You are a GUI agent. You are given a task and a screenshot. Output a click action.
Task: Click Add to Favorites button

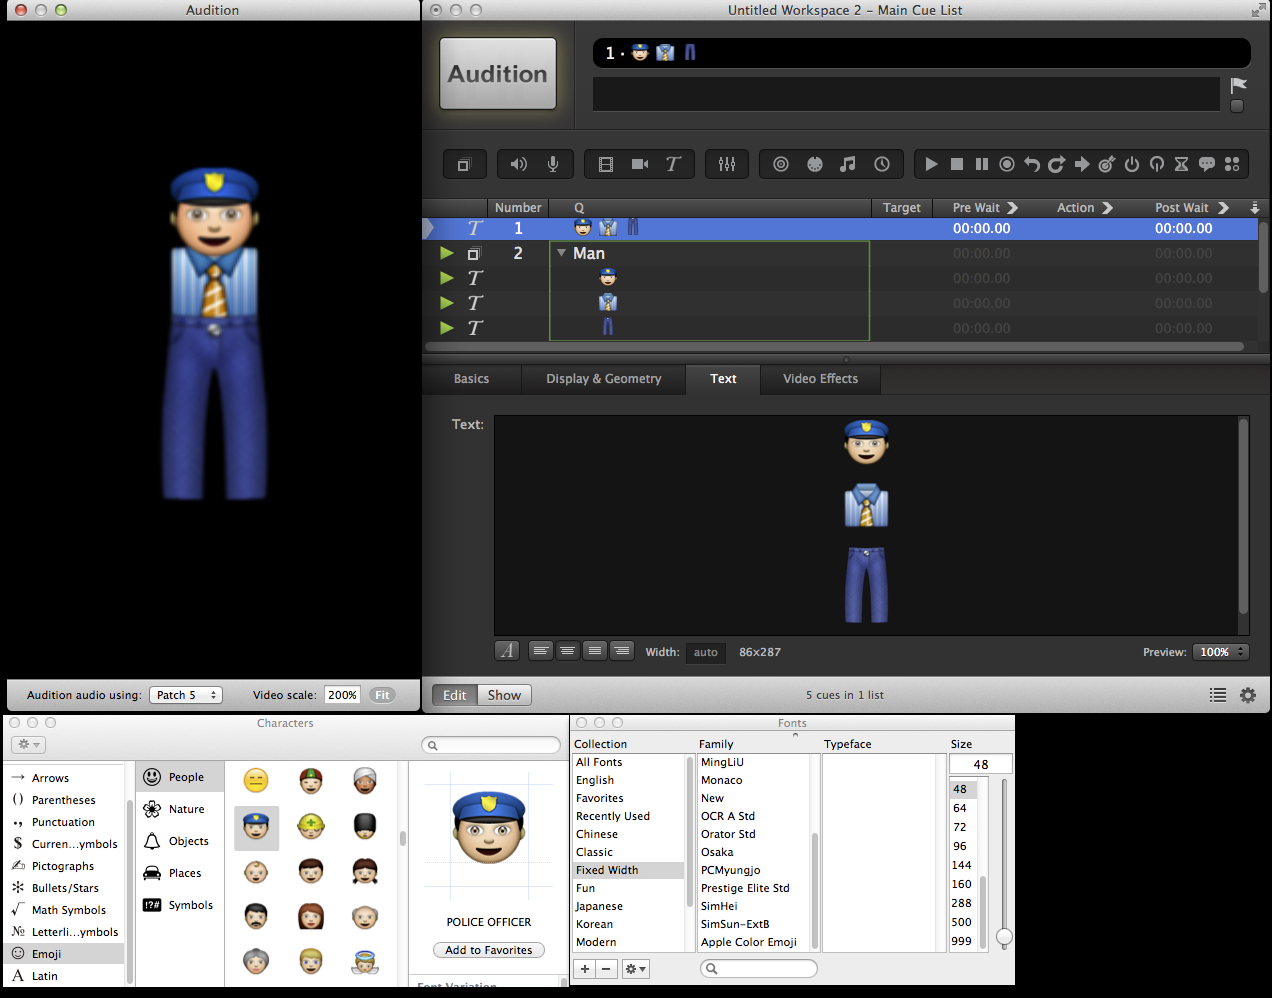489,950
